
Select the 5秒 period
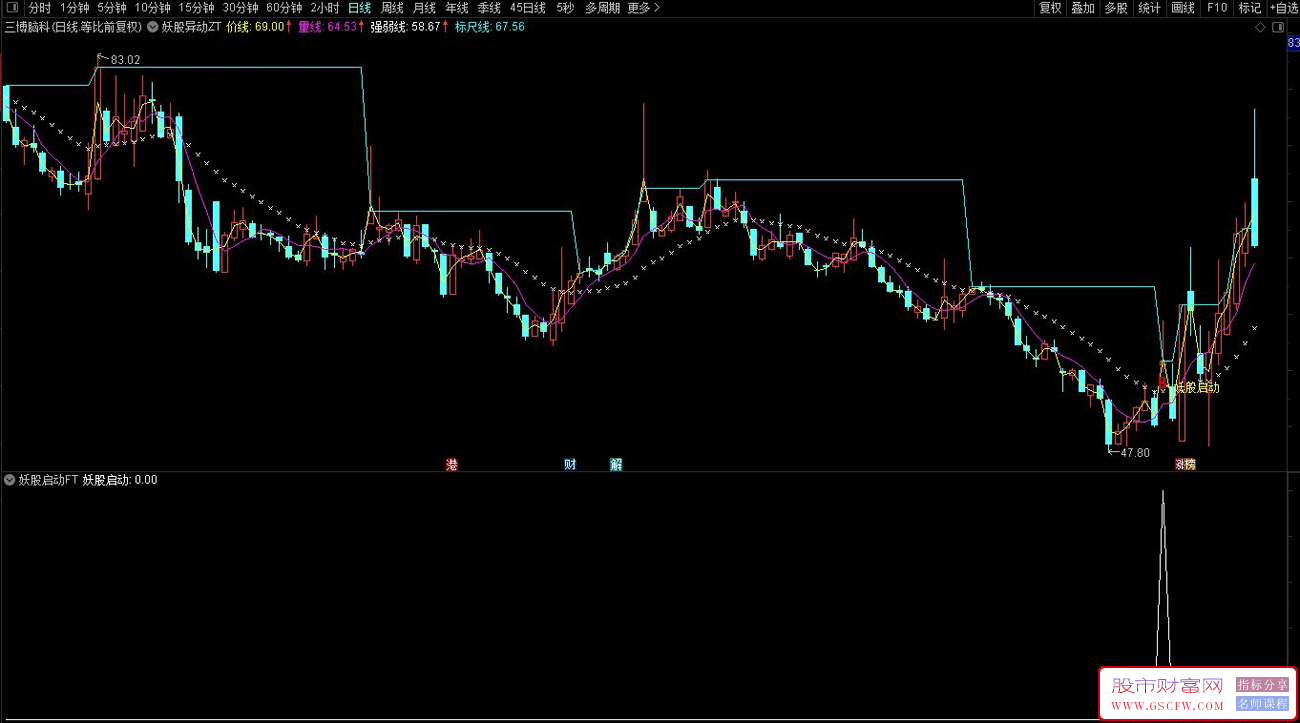tap(566, 8)
